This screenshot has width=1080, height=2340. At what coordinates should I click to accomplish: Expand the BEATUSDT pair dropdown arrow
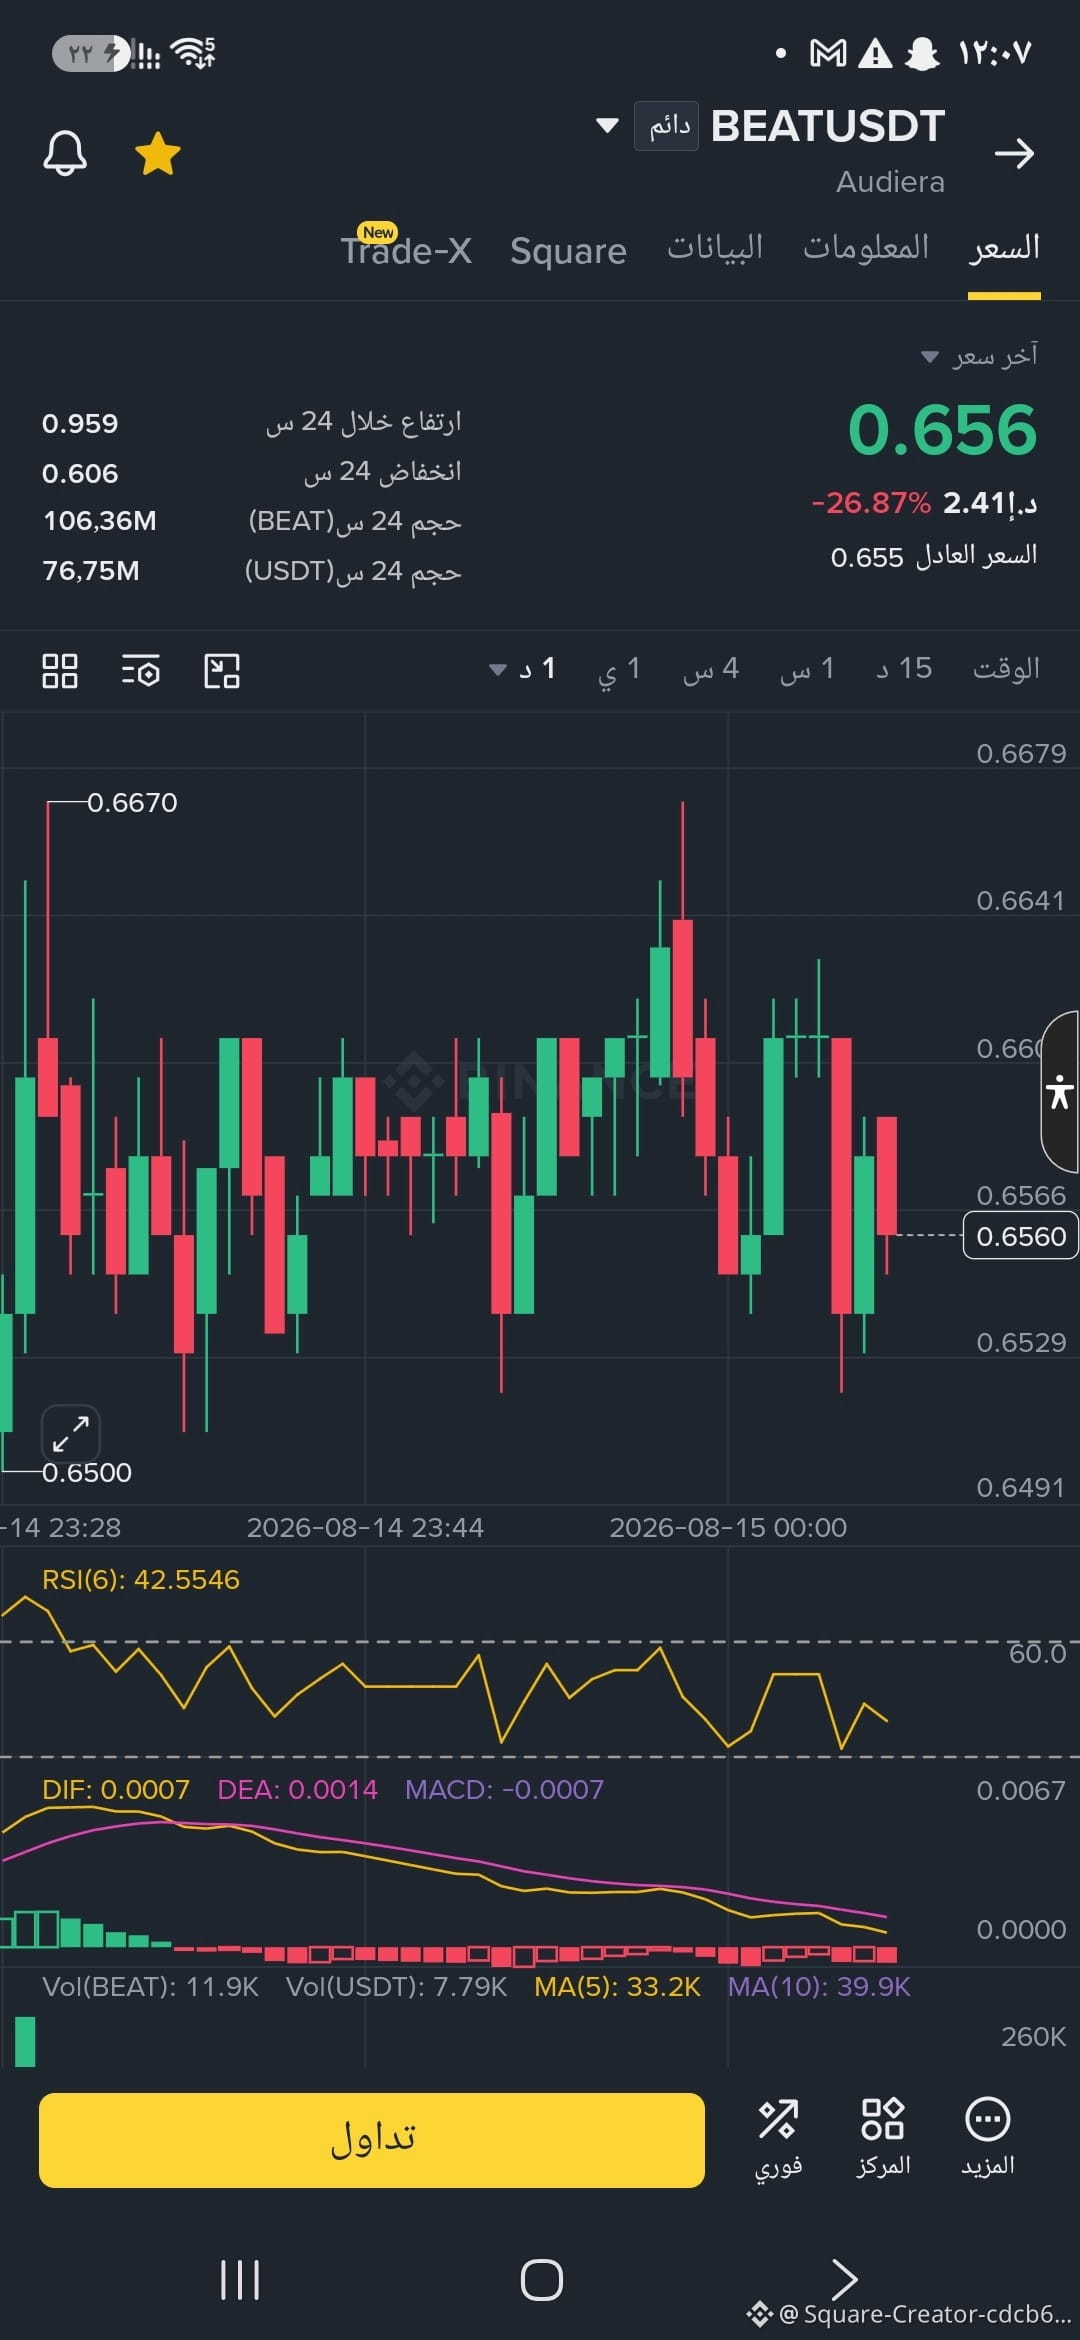tap(607, 126)
